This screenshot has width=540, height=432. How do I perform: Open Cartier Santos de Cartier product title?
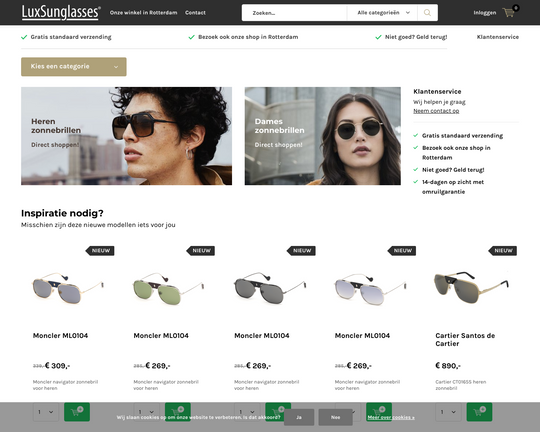point(465,340)
